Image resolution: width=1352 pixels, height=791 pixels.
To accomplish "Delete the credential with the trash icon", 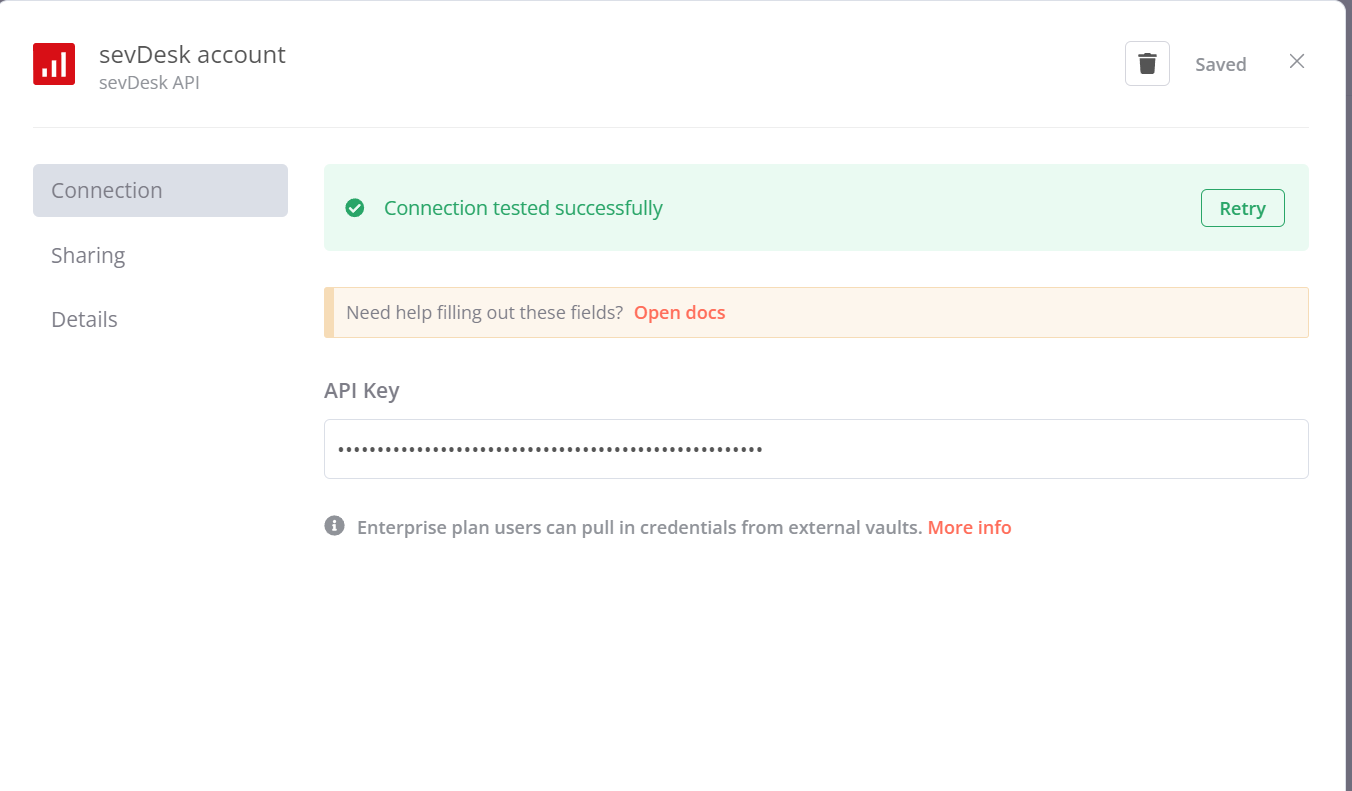I will click(x=1147, y=64).
